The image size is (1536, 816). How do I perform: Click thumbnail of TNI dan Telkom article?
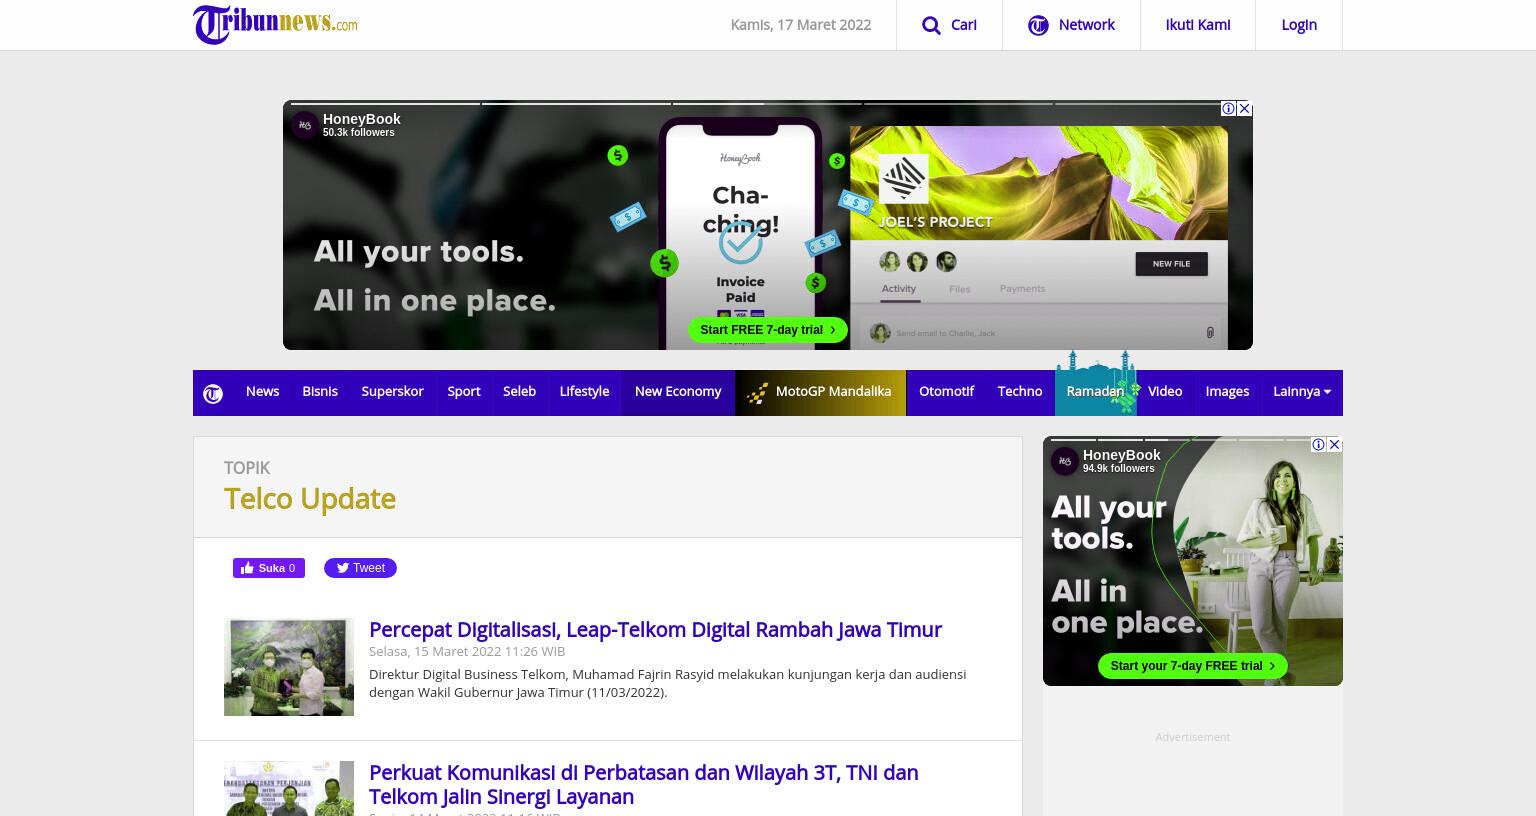tap(289, 789)
